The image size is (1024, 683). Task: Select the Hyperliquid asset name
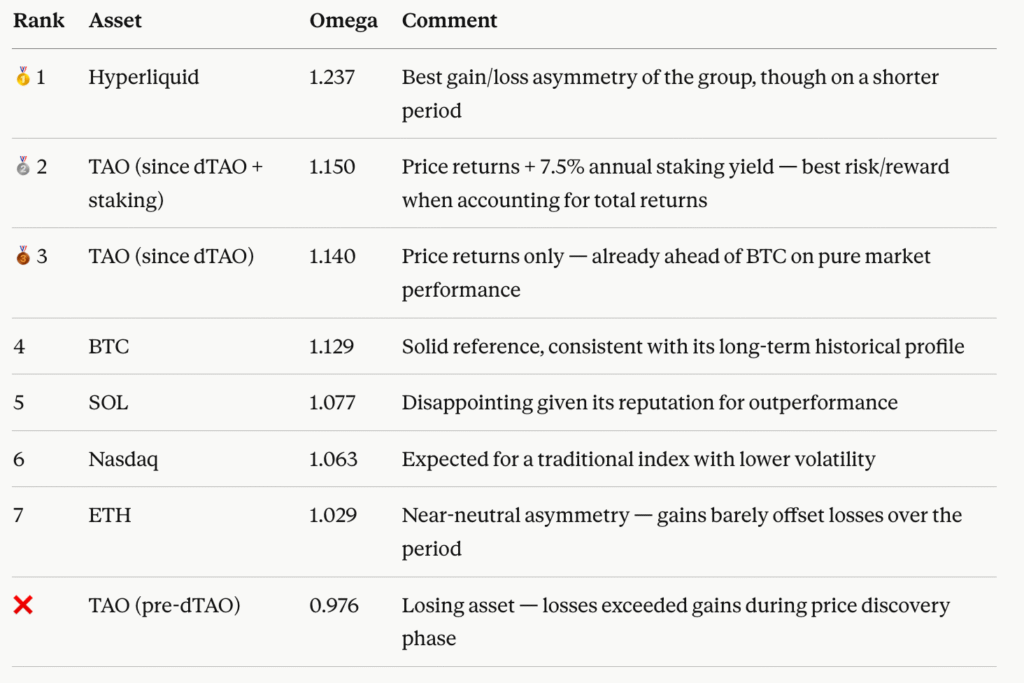pyautogui.click(x=144, y=77)
